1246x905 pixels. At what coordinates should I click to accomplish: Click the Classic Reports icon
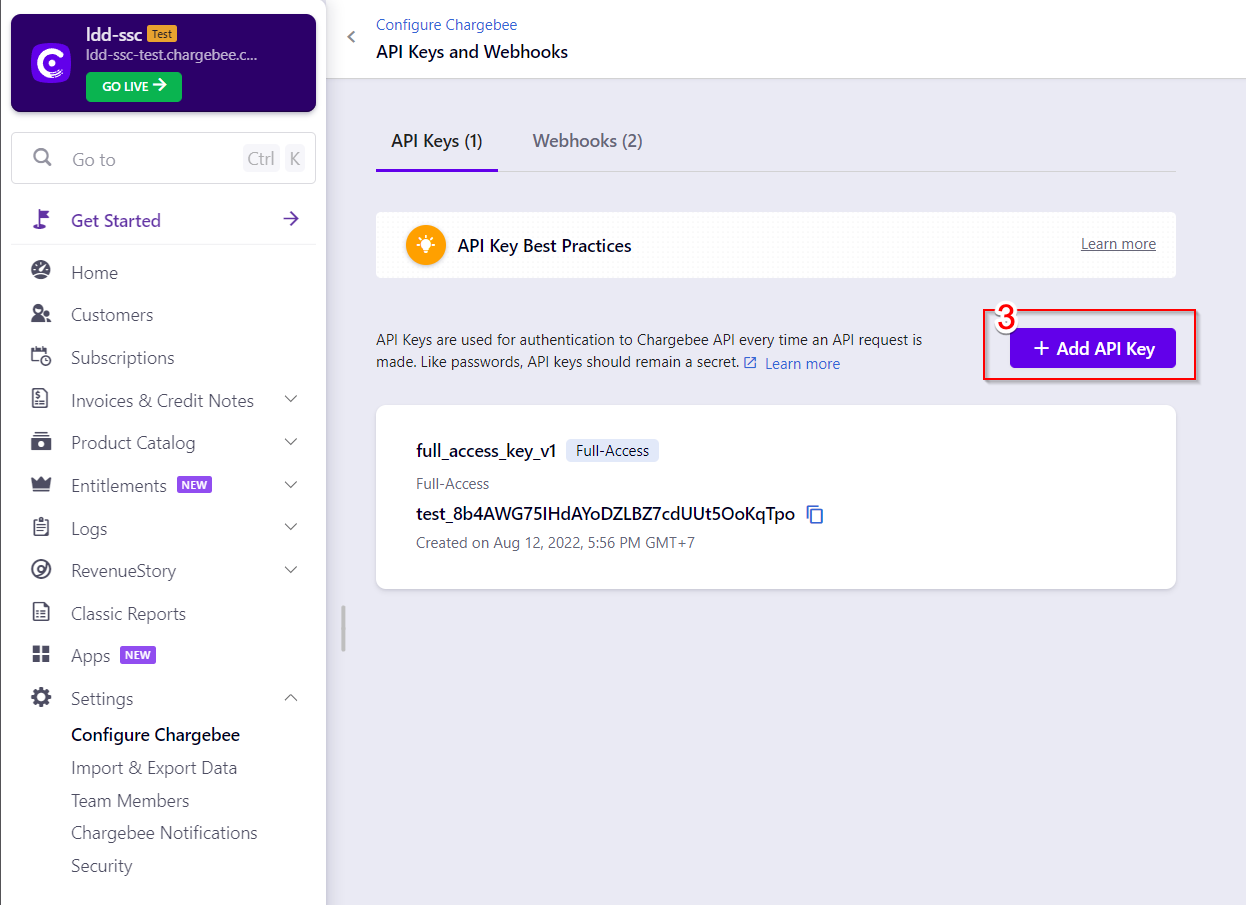coord(41,612)
